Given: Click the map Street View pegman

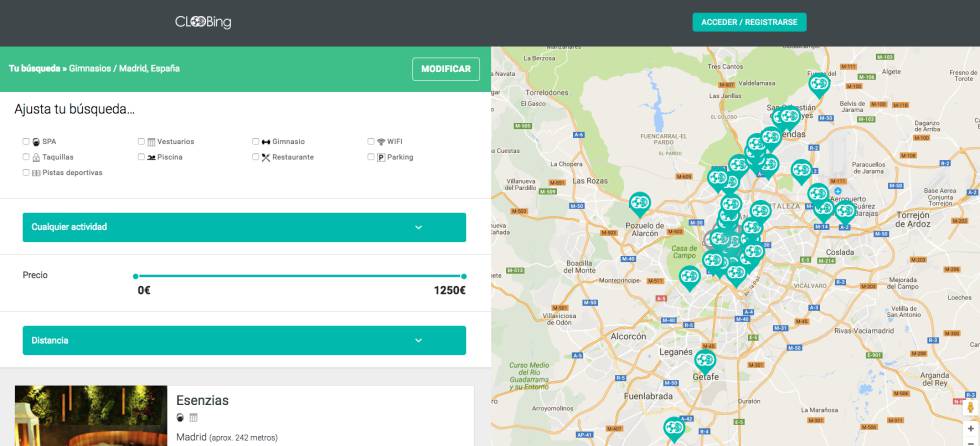Looking at the screenshot, I should coord(971,408).
